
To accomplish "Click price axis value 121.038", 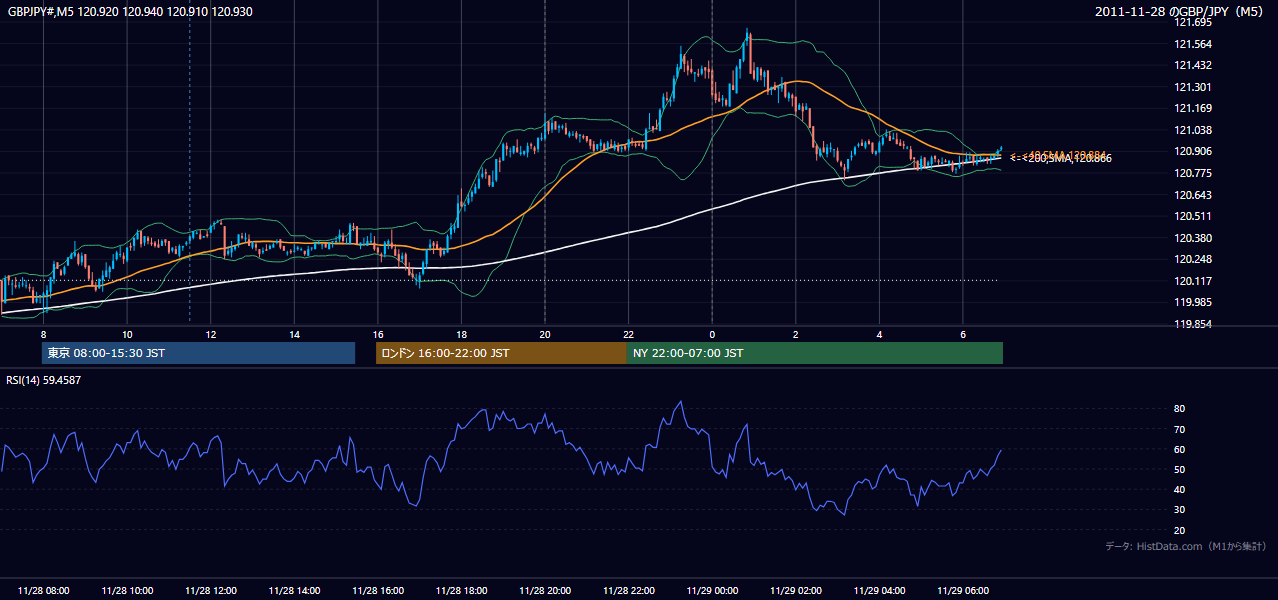I will (1193, 130).
